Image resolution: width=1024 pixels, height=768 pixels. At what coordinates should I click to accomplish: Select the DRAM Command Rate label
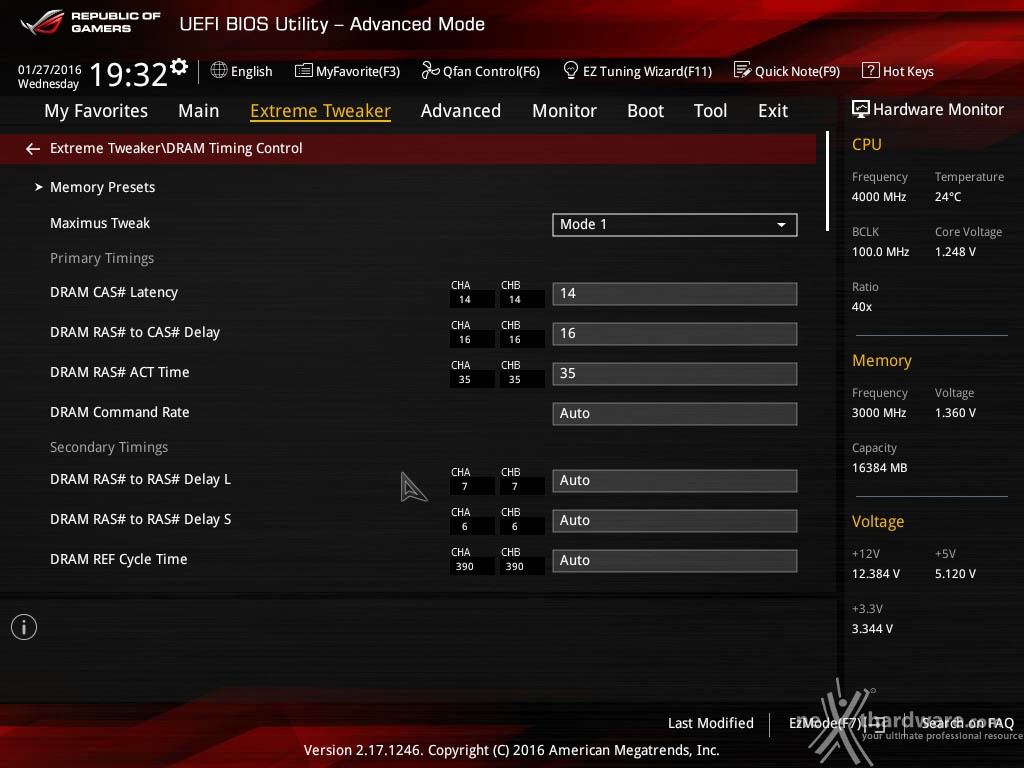[120, 412]
